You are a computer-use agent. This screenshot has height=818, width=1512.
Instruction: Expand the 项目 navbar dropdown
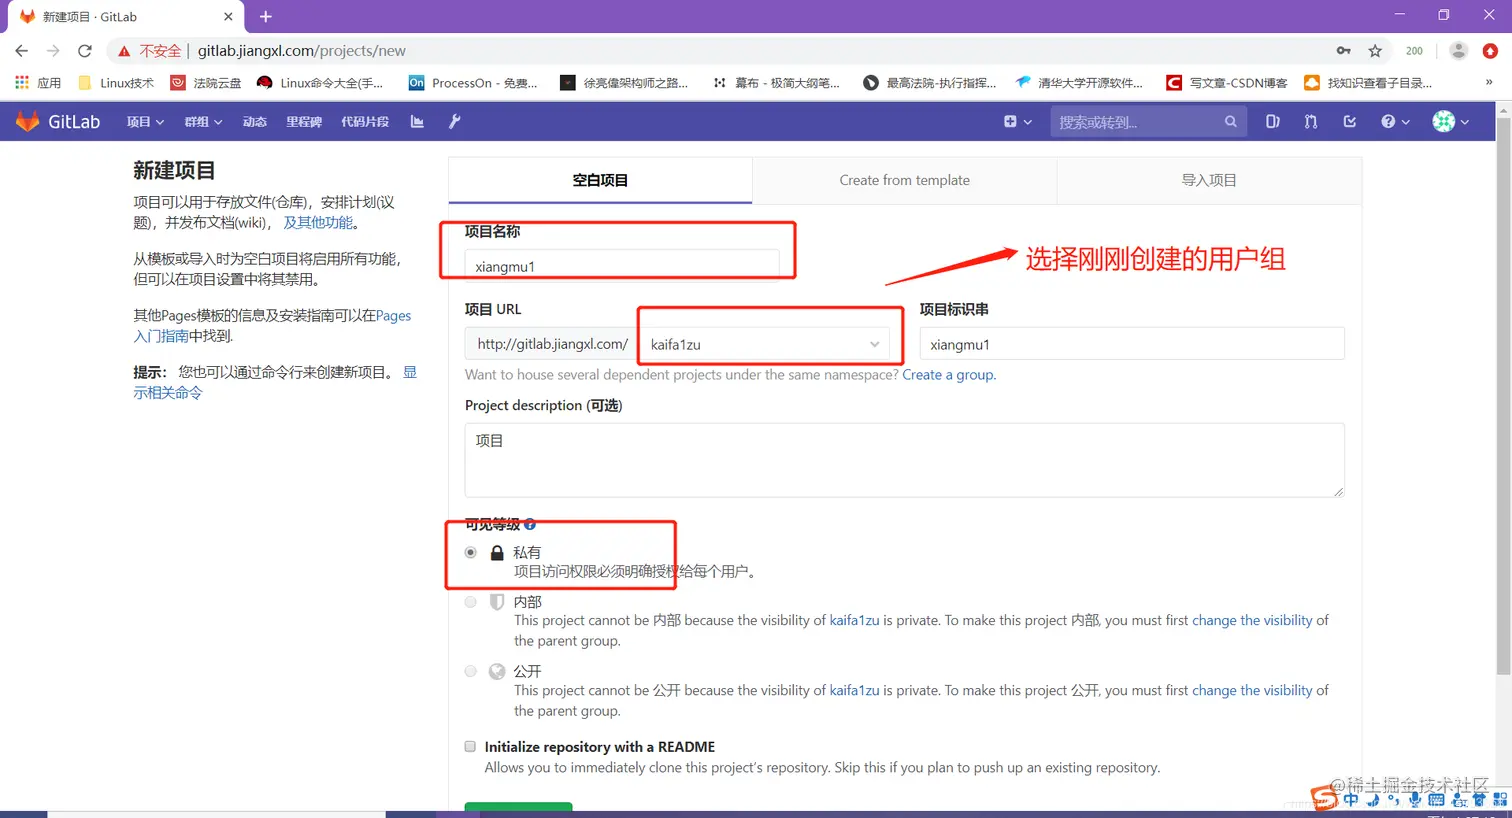tap(145, 121)
